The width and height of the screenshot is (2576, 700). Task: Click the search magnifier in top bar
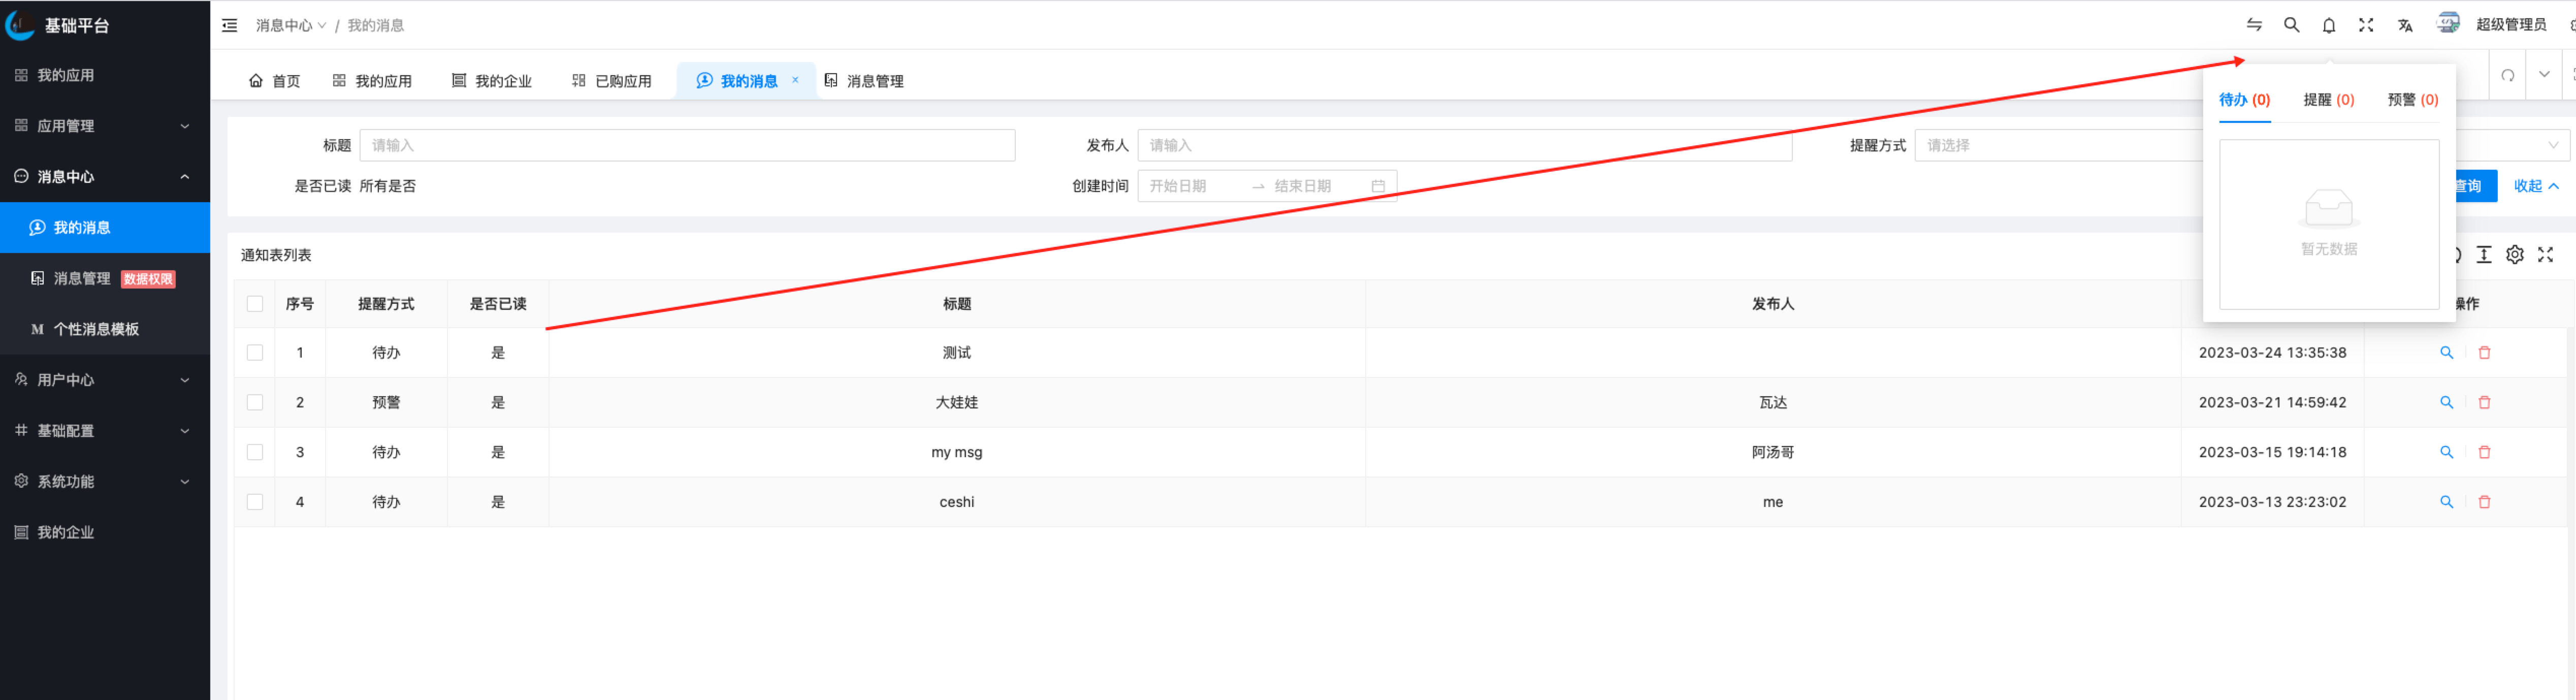point(2291,25)
